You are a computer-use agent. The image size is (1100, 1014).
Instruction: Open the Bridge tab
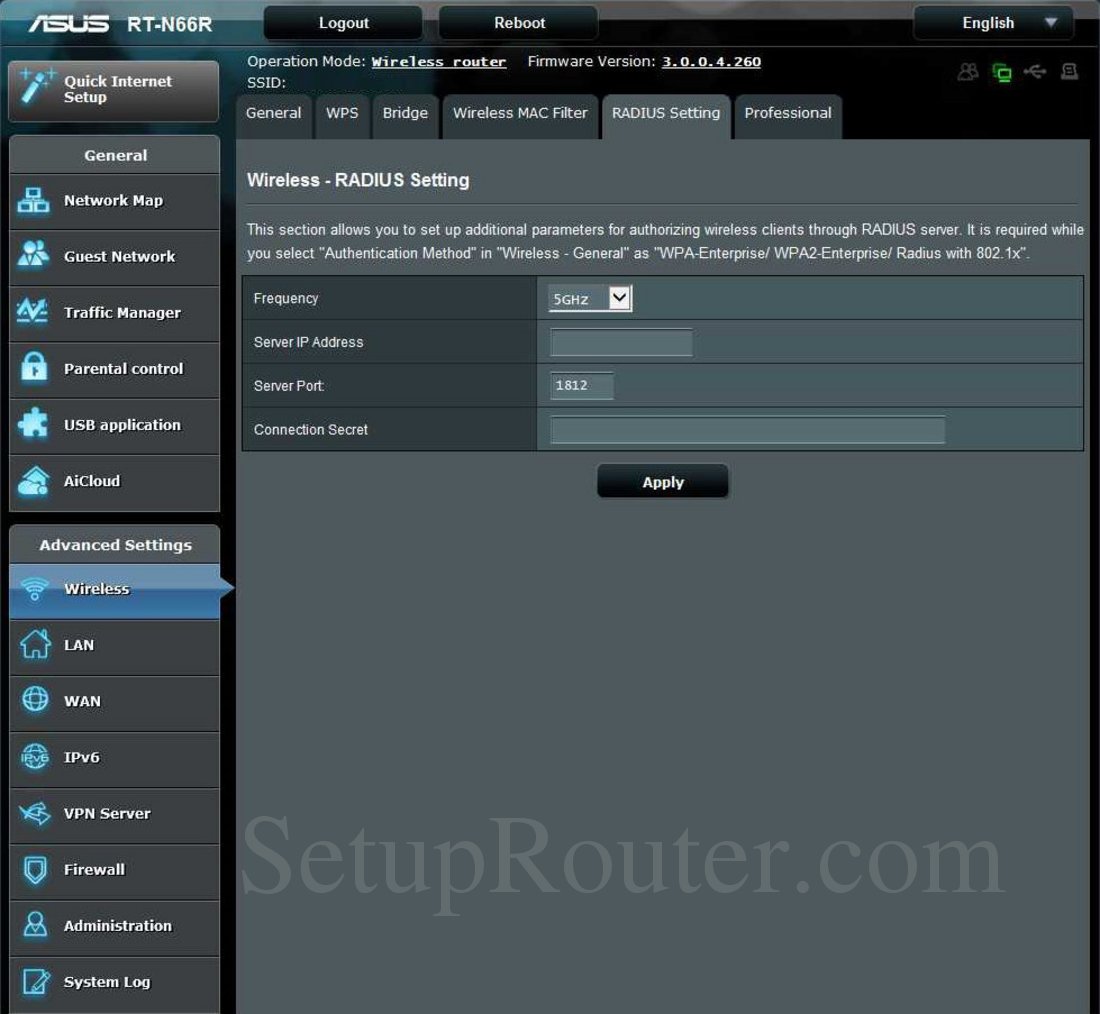(x=405, y=114)
